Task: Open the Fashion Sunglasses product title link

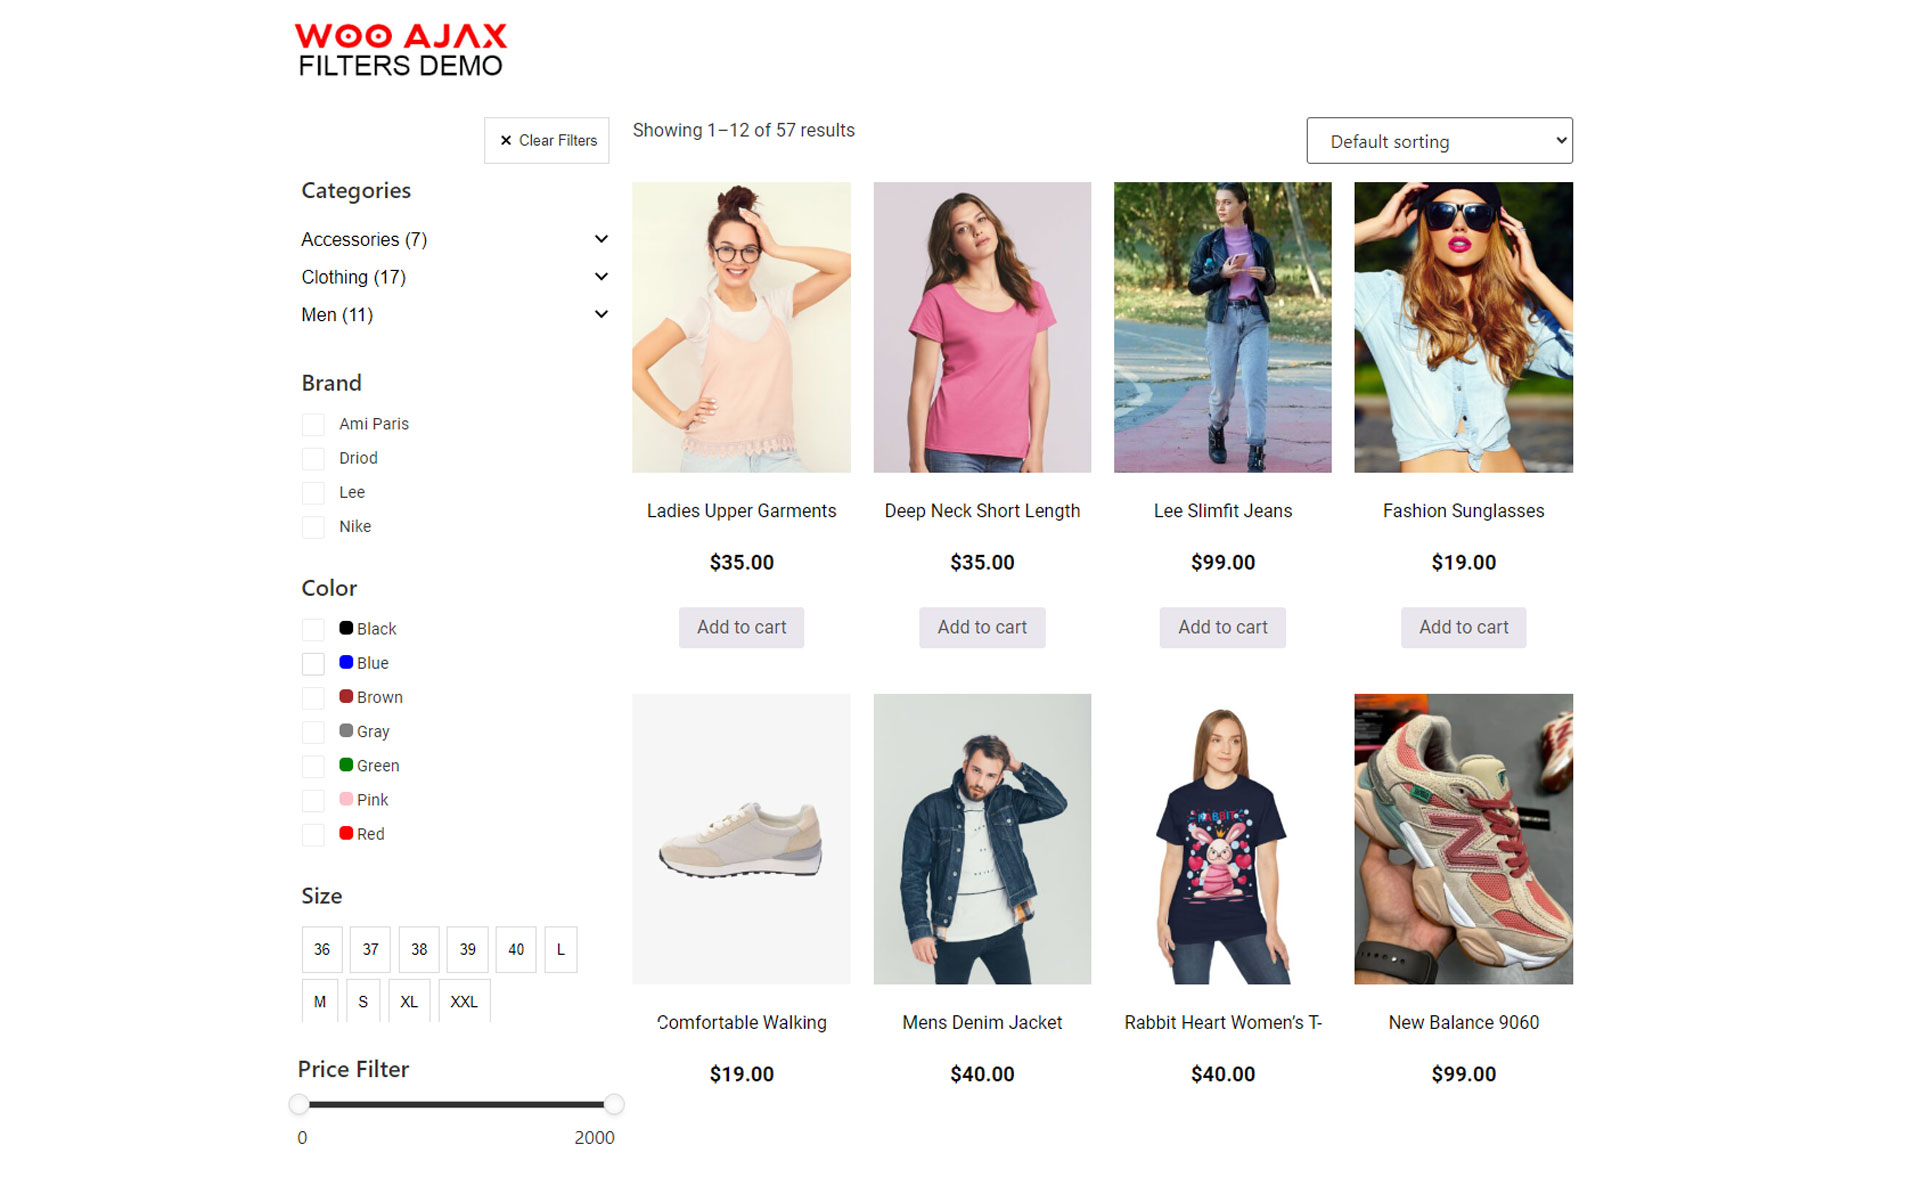Action: coord(1464,512)
